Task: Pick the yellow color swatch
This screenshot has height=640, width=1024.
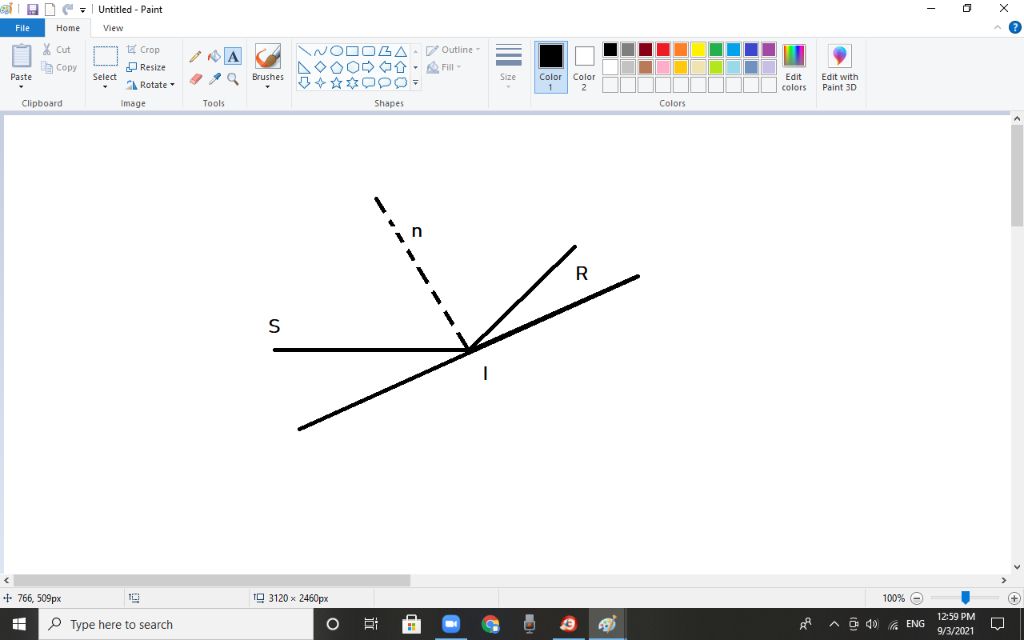Action: (x=698, y=50)
